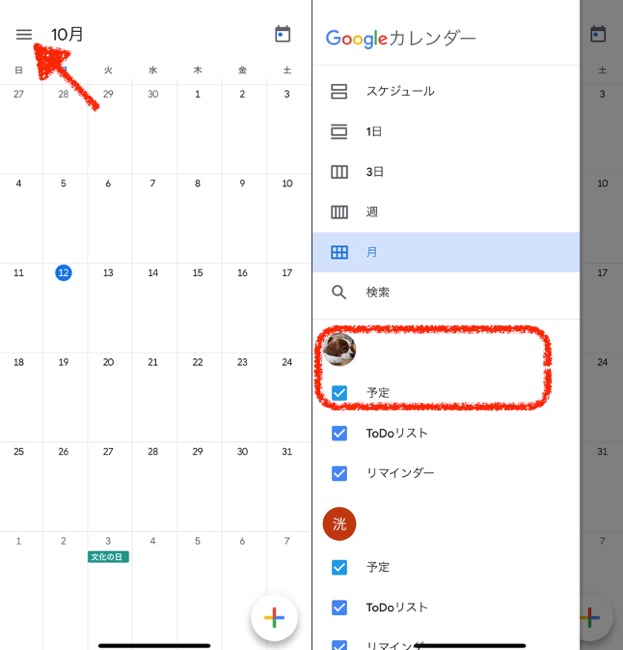623x650 pixels.
Task: Tap the red 洸 account avatar
Action: [x=340, y=523]
